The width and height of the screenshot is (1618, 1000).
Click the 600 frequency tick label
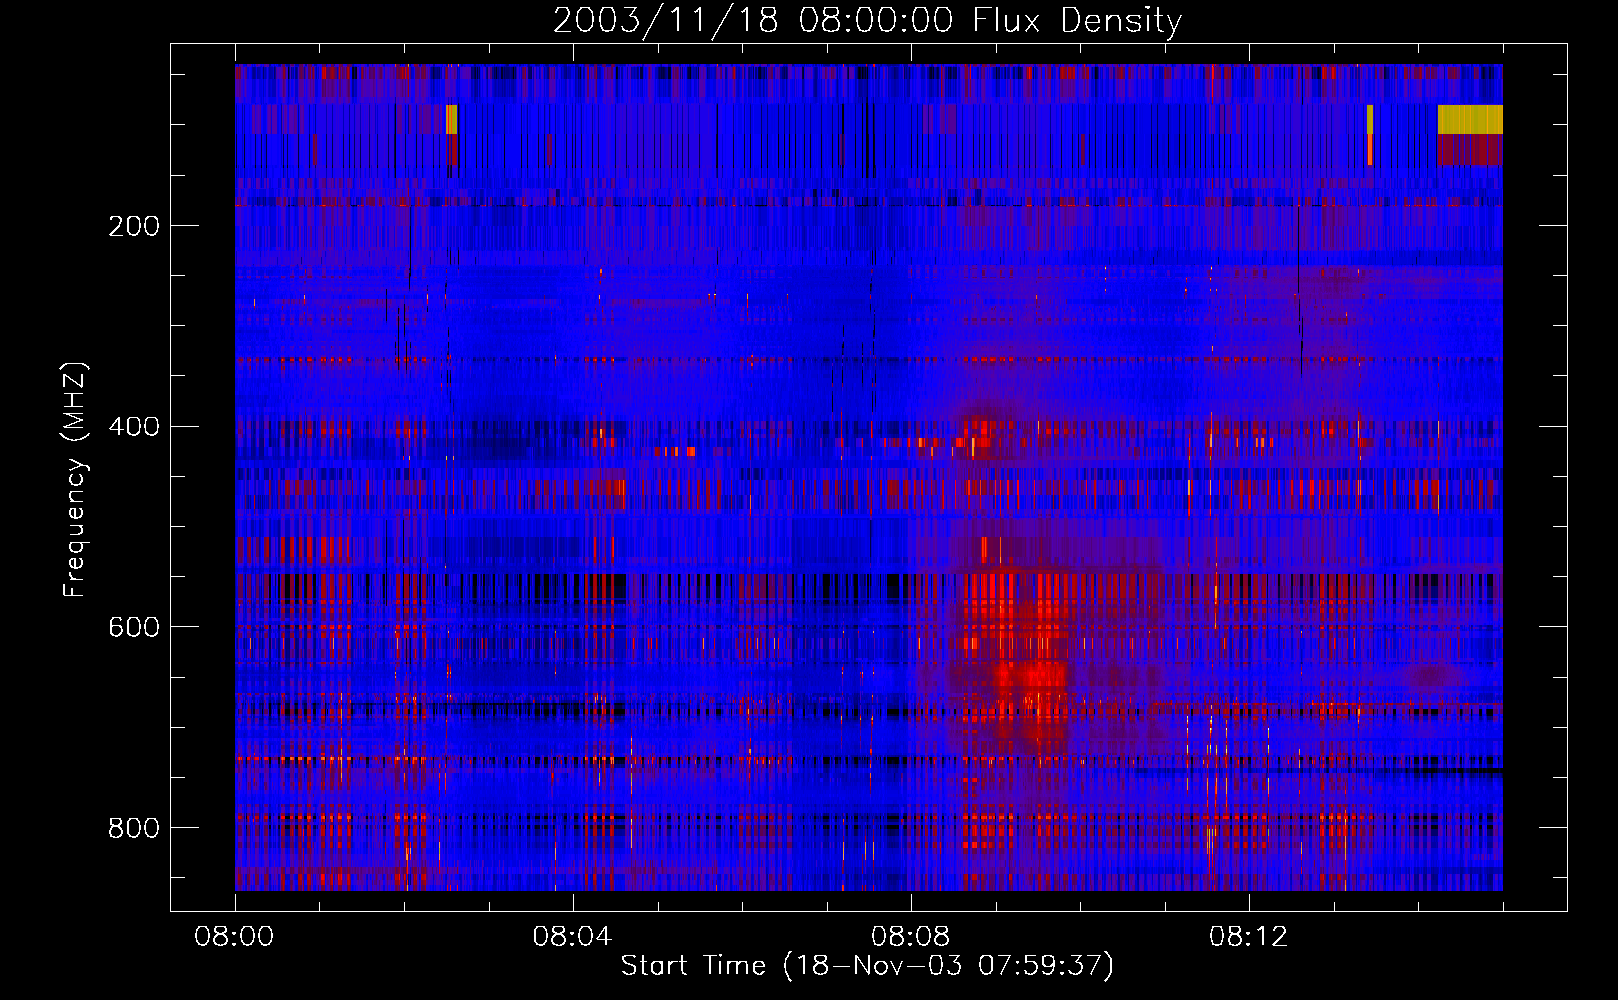click(x=134, y=627)
